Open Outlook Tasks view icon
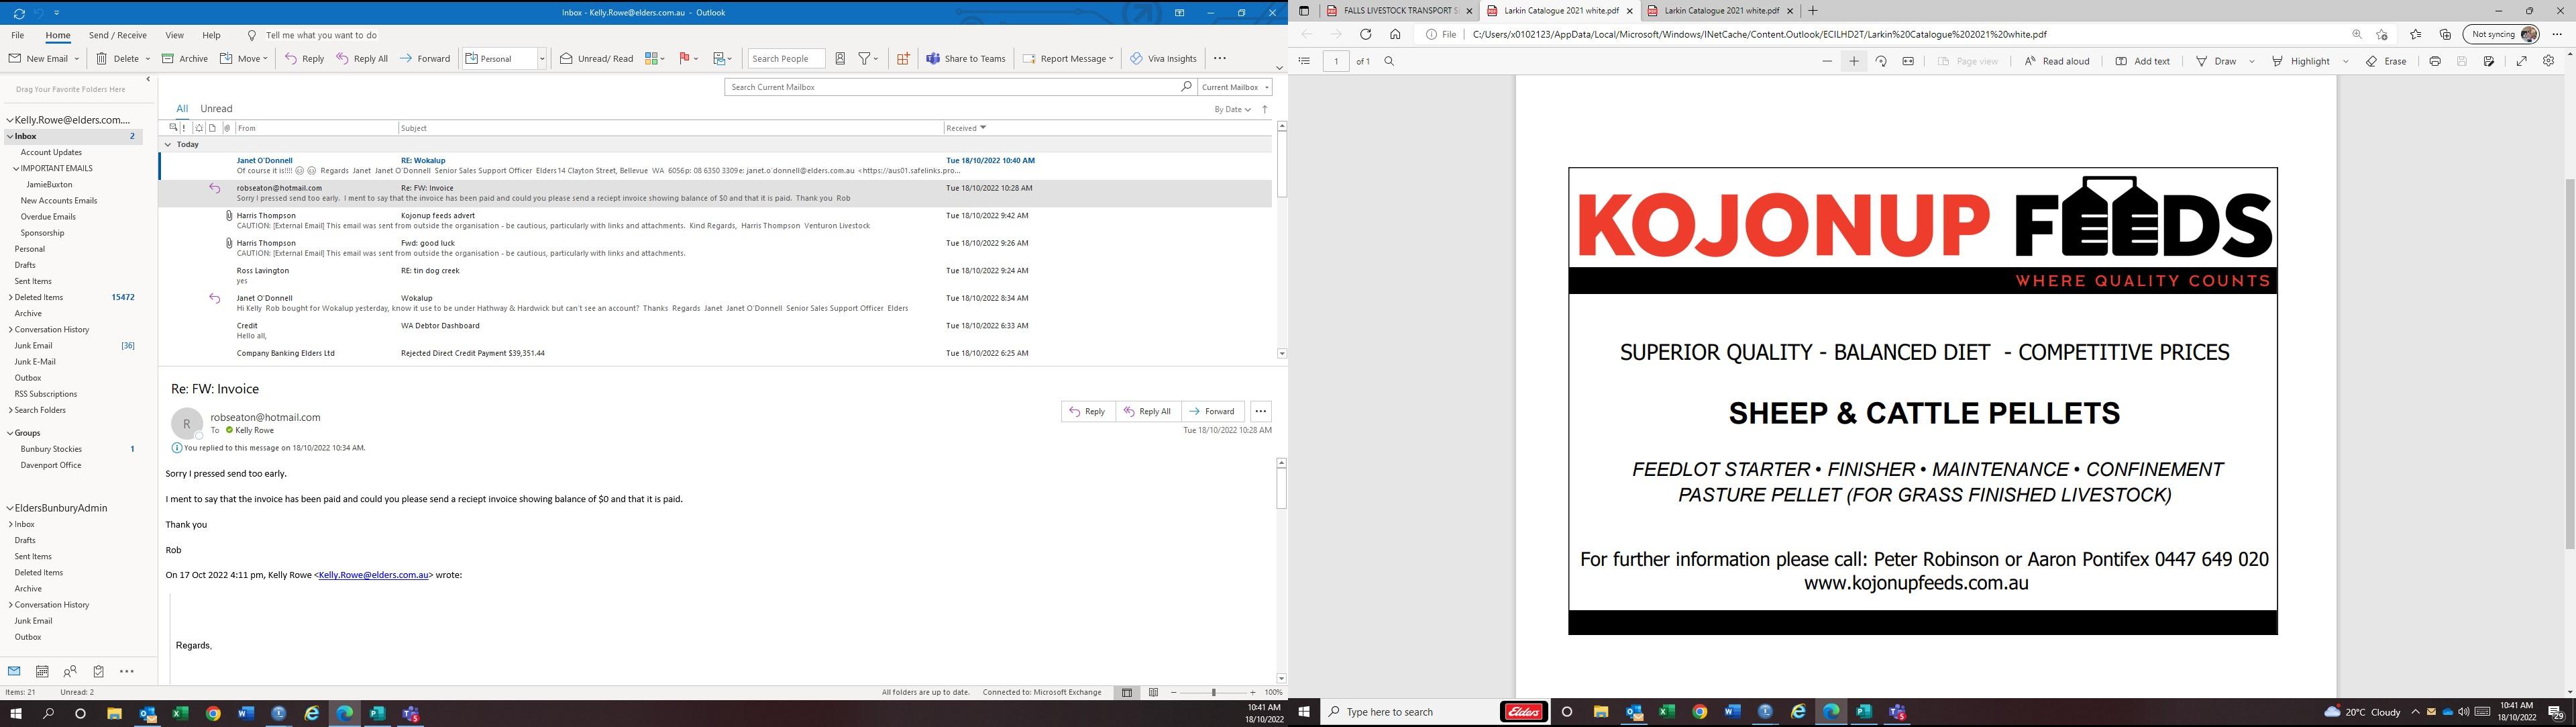Screen dimensions: 2576x727 pyautogui.click(x=98, y=672)
